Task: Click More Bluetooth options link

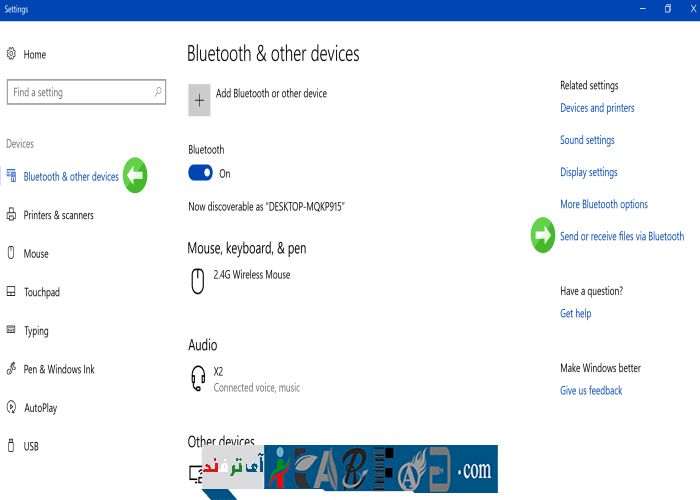Action: pyautogui.click(x=604, y=204)
